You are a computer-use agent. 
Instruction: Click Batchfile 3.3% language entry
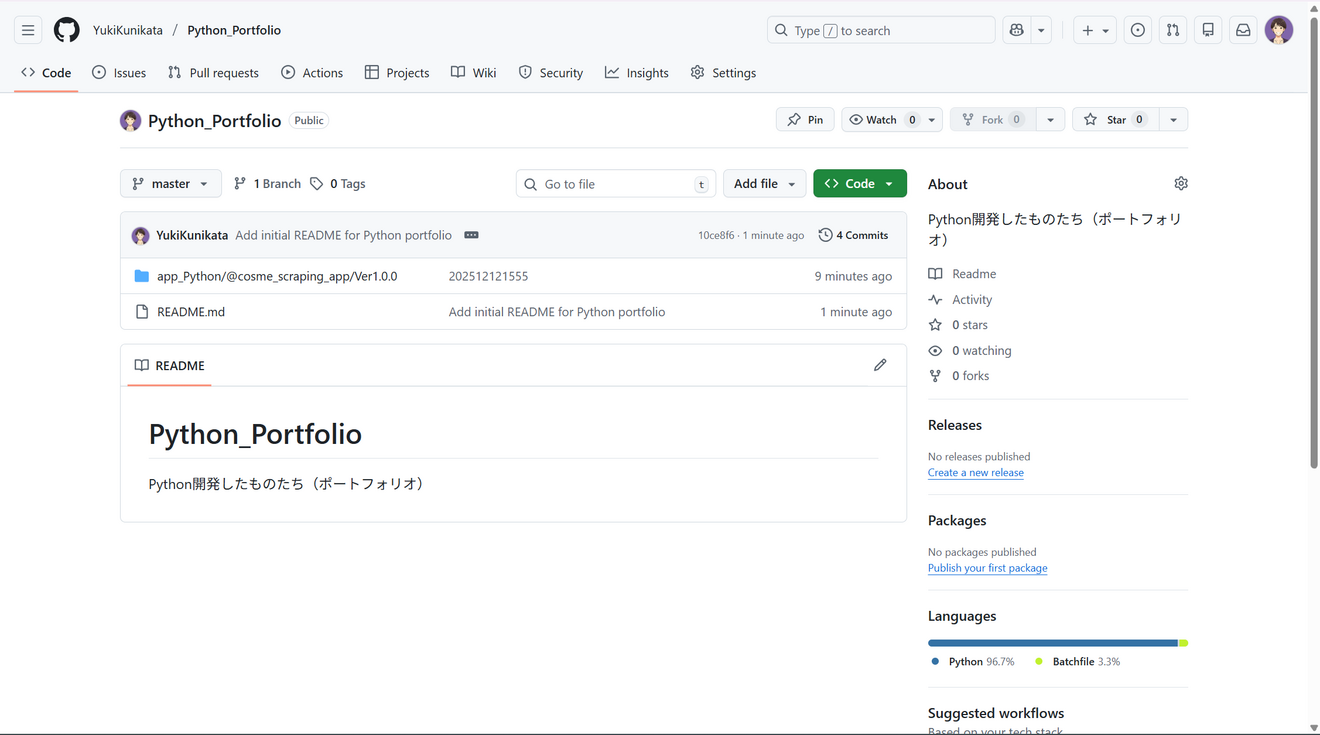(1077, 662)
